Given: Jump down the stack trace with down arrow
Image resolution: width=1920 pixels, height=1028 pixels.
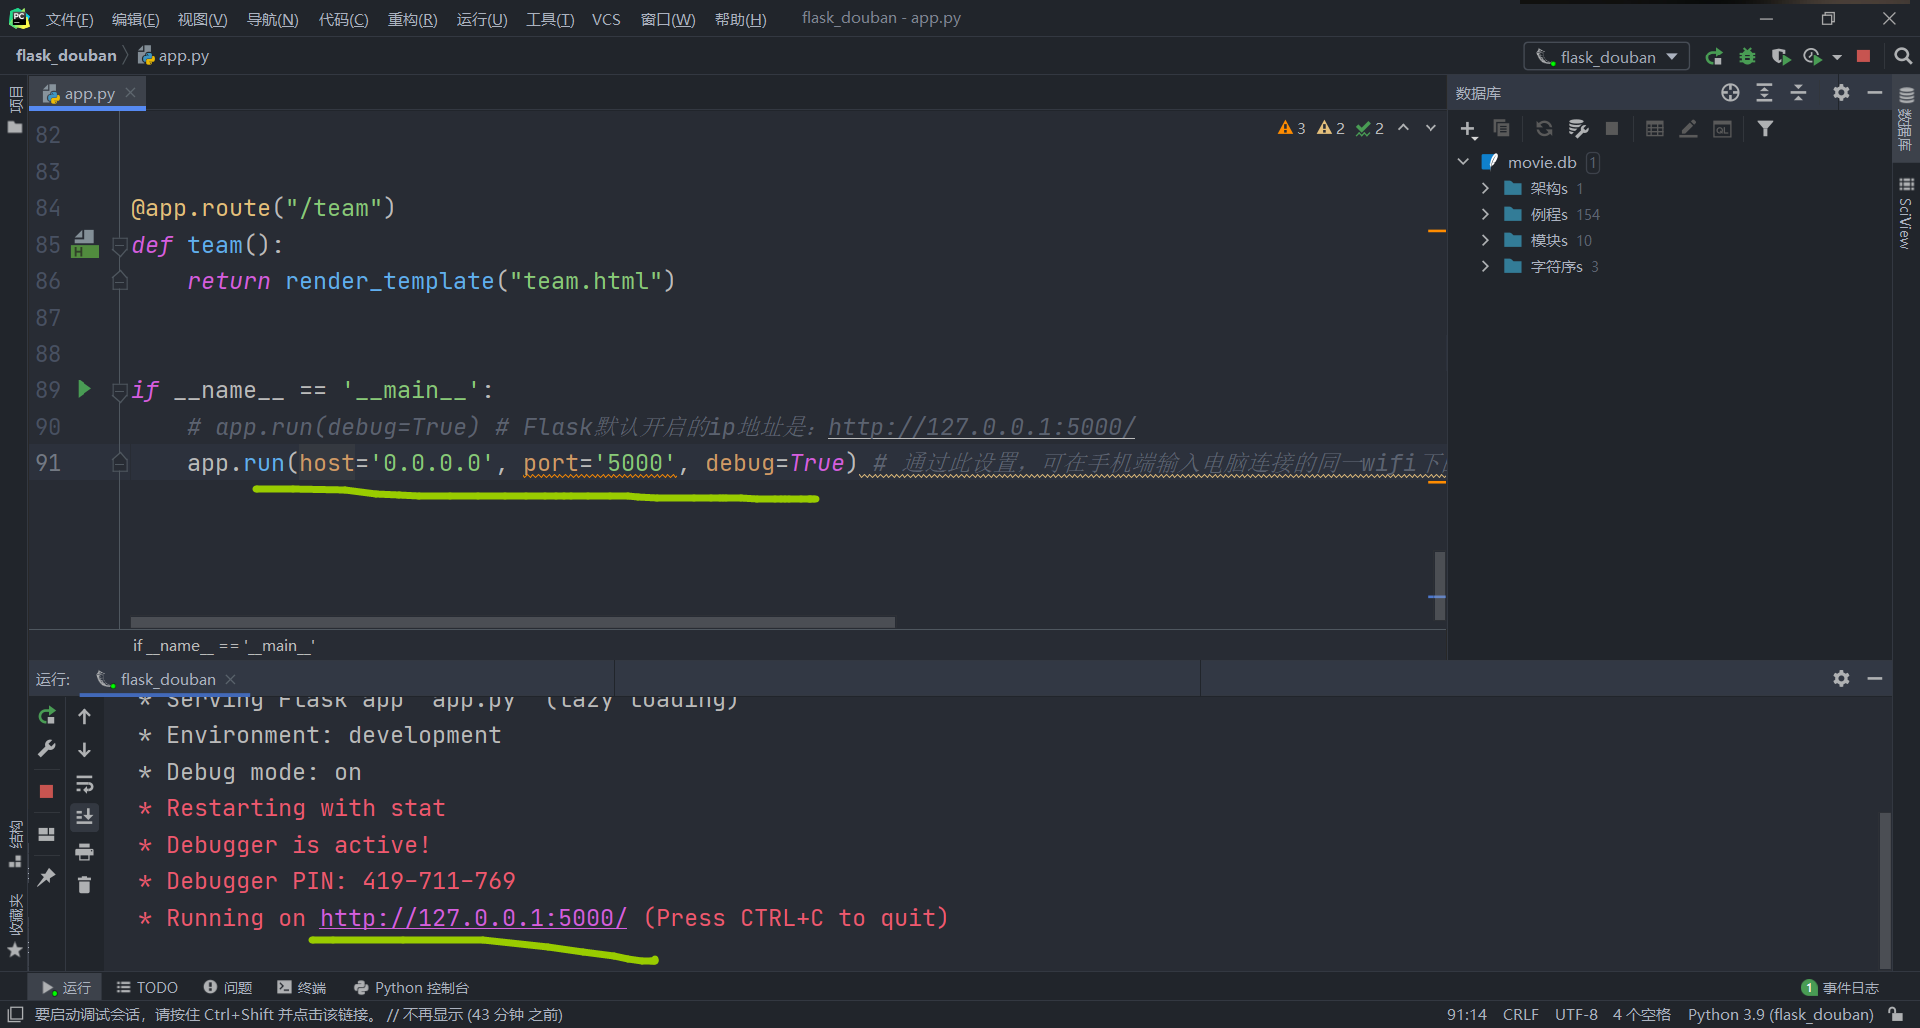Looking at the screenshot, I should [84, 749].
